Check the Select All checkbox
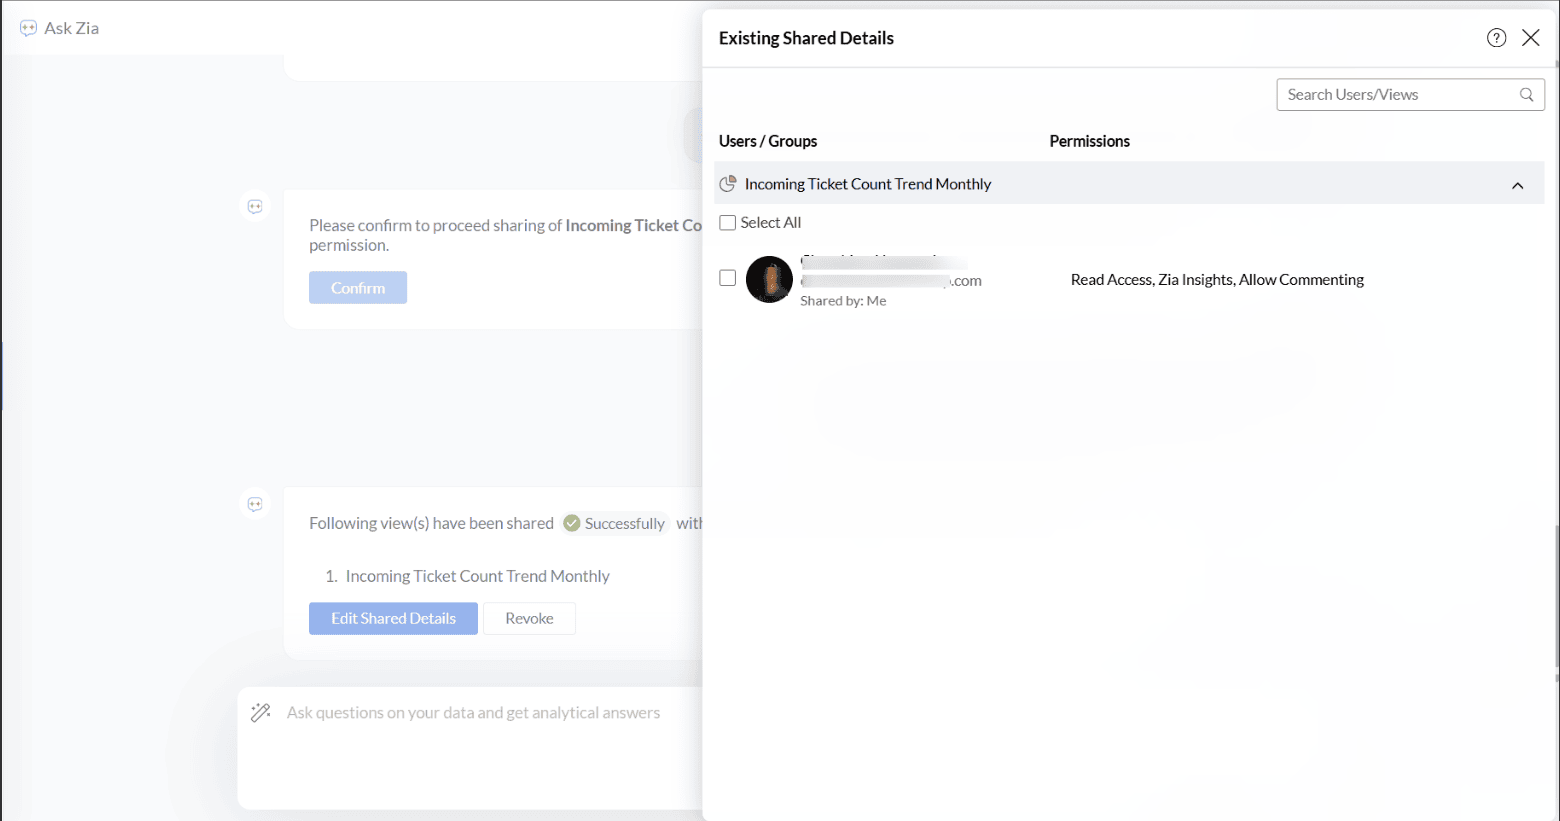This screenshot has width=1560, height=821. pos(728,223)
